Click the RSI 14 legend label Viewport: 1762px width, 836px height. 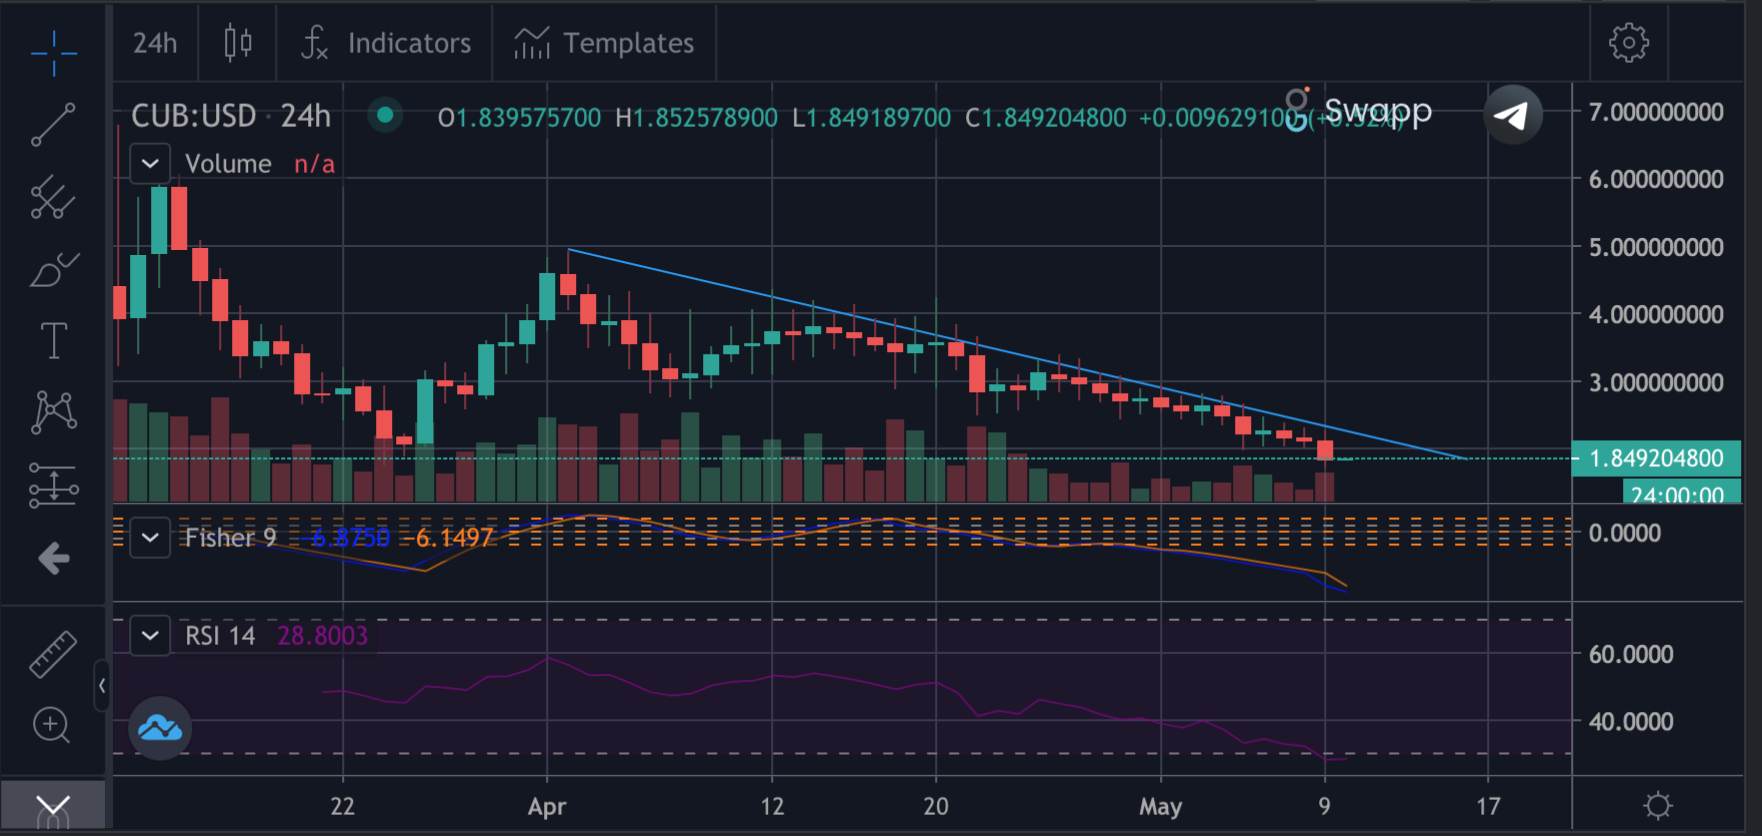click(220, 636)
